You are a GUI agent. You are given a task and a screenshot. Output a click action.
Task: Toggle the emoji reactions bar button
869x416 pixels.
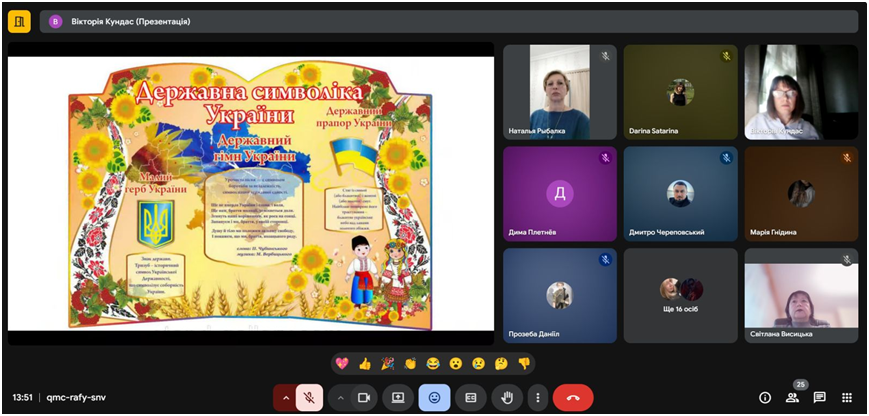tap(434, 397)
